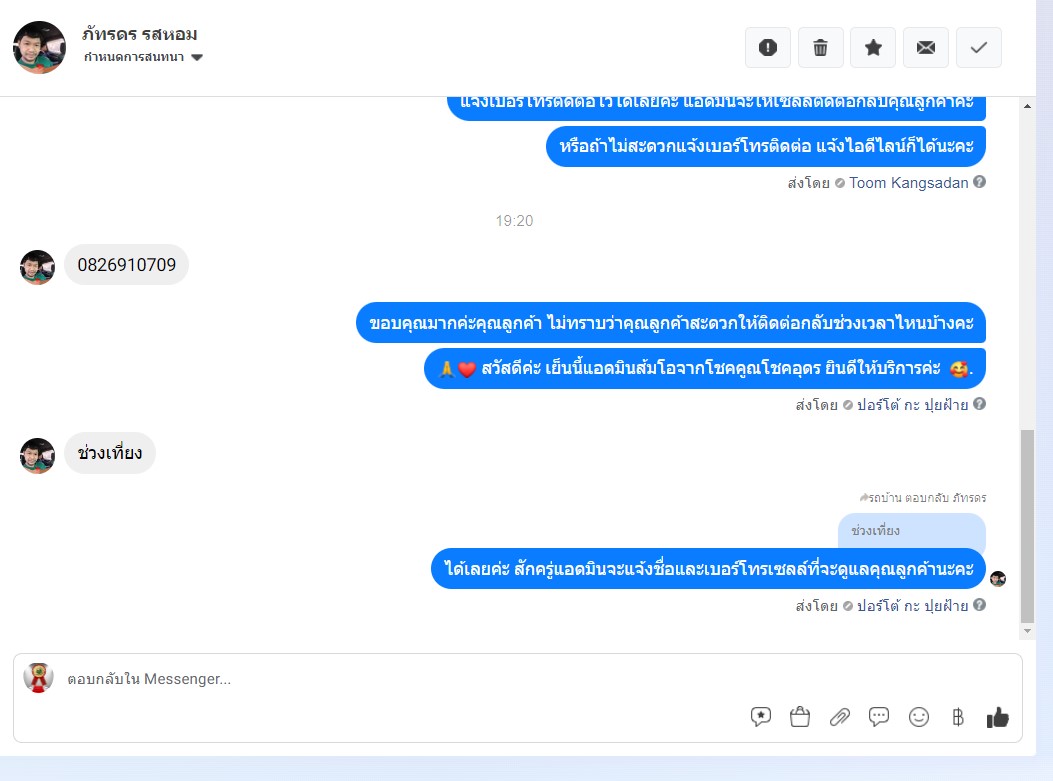1053x781 pixels.
Task: Open emoji picker smiley icon
Action: pyautogui.click(x=919, y=717)
